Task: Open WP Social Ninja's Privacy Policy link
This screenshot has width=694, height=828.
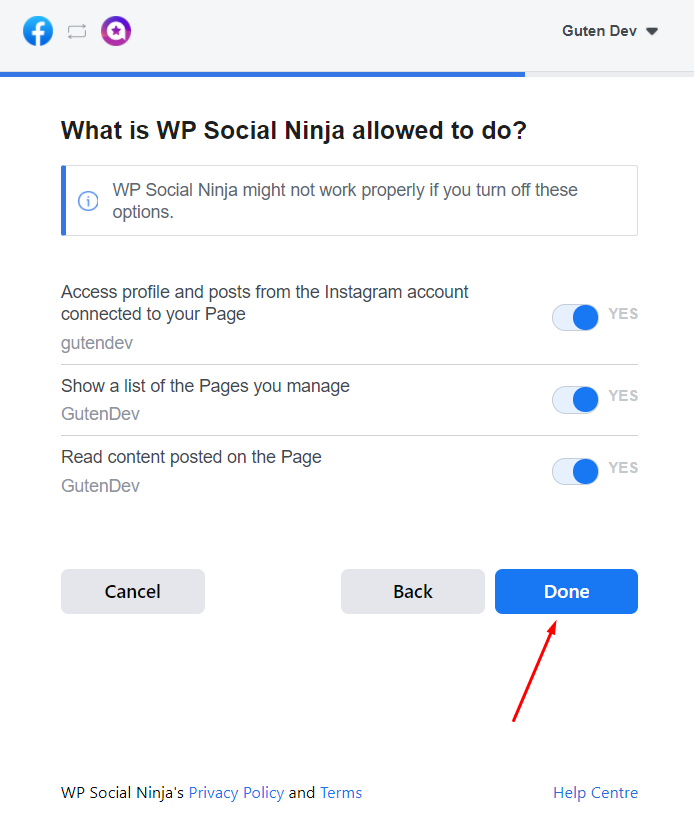Action: pyautogui.click(x=236, y=793)
